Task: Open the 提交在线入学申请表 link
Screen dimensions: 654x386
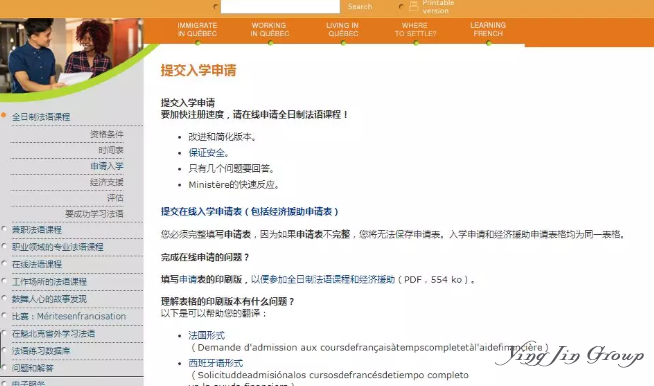Action: (x=249, y=212)
